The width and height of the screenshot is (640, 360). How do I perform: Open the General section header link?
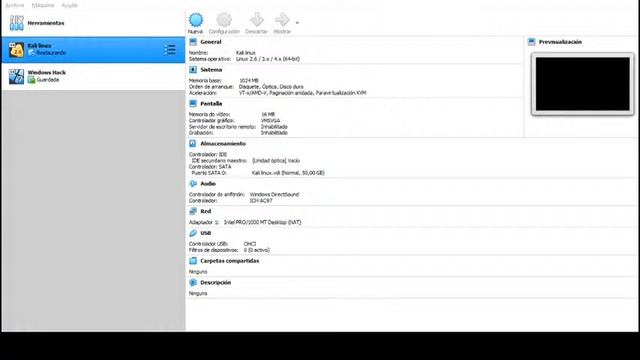tap(211, 42)
